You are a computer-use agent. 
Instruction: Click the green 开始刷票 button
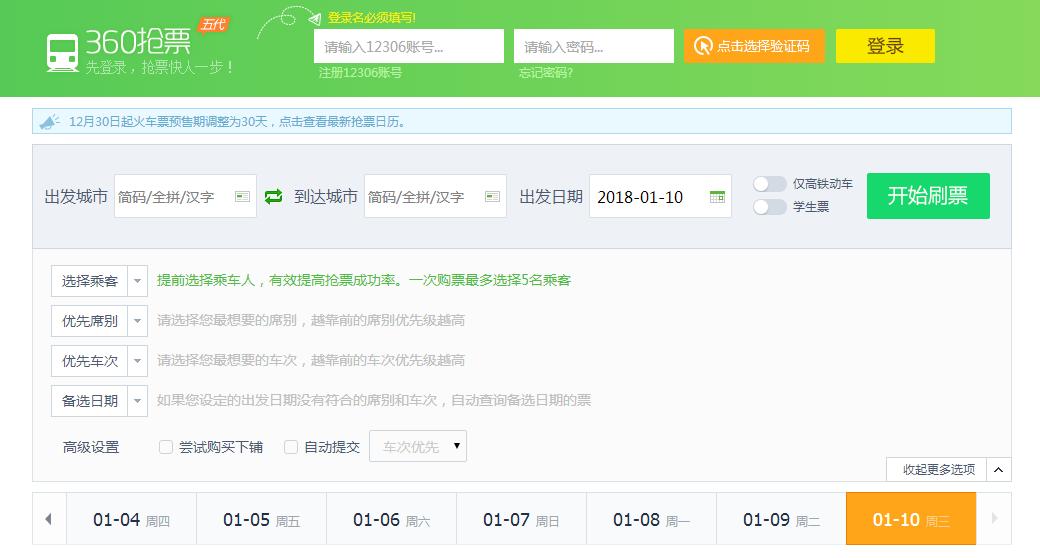928,196
